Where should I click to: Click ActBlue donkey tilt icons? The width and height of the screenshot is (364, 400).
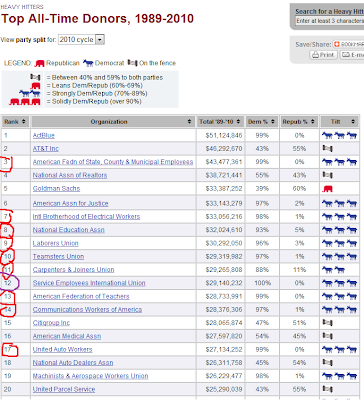[339, 135]
